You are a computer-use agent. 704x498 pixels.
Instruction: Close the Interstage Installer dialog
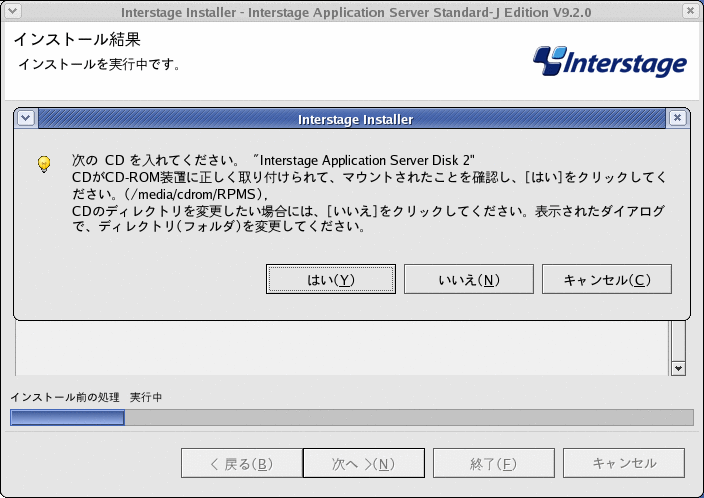[x=678, y=118]
